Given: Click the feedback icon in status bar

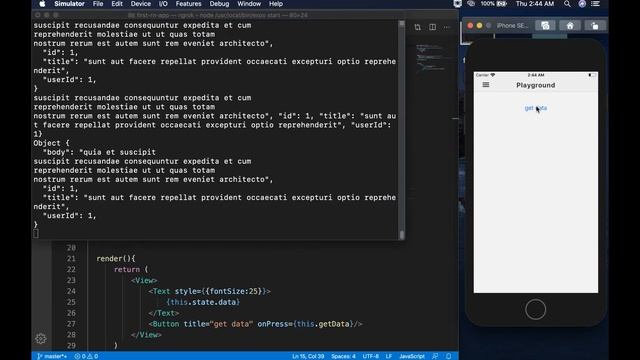Looking at the screenshot, I should 435,356.
